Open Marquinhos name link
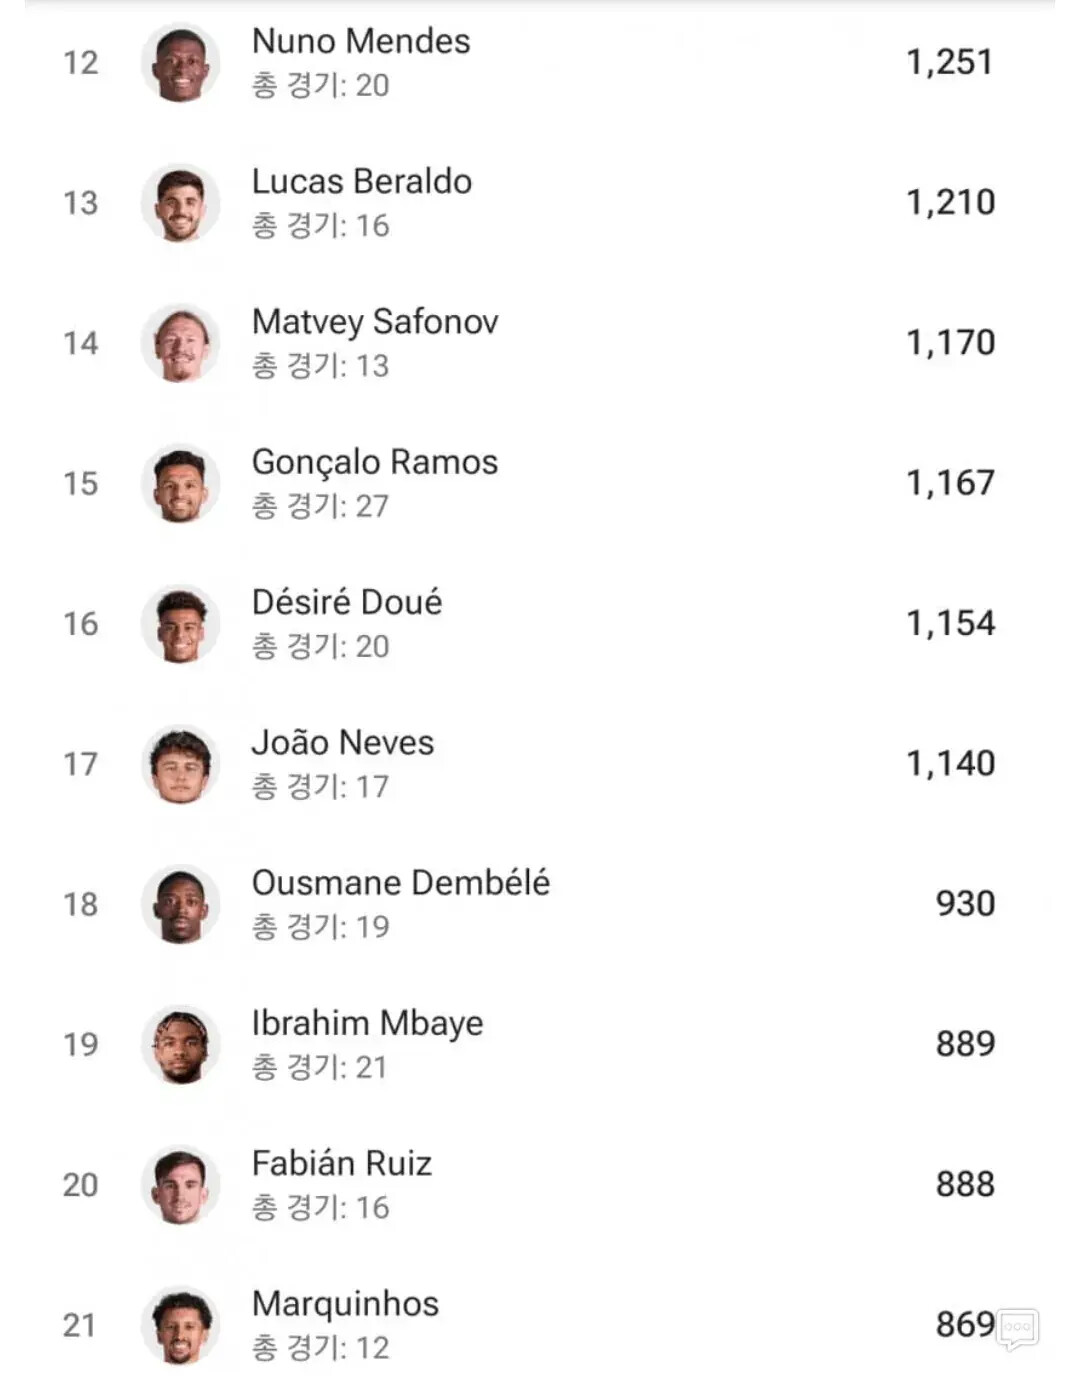 [x=345, y=1304]
